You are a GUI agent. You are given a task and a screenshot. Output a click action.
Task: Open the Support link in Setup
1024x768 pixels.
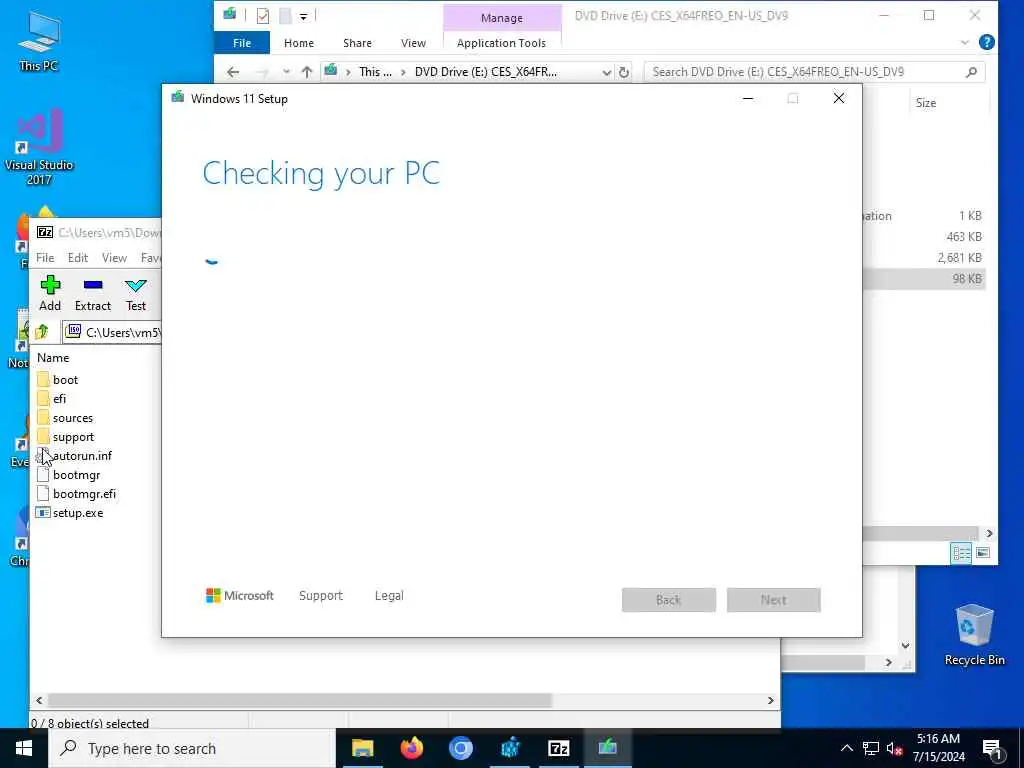pos(321,596)
